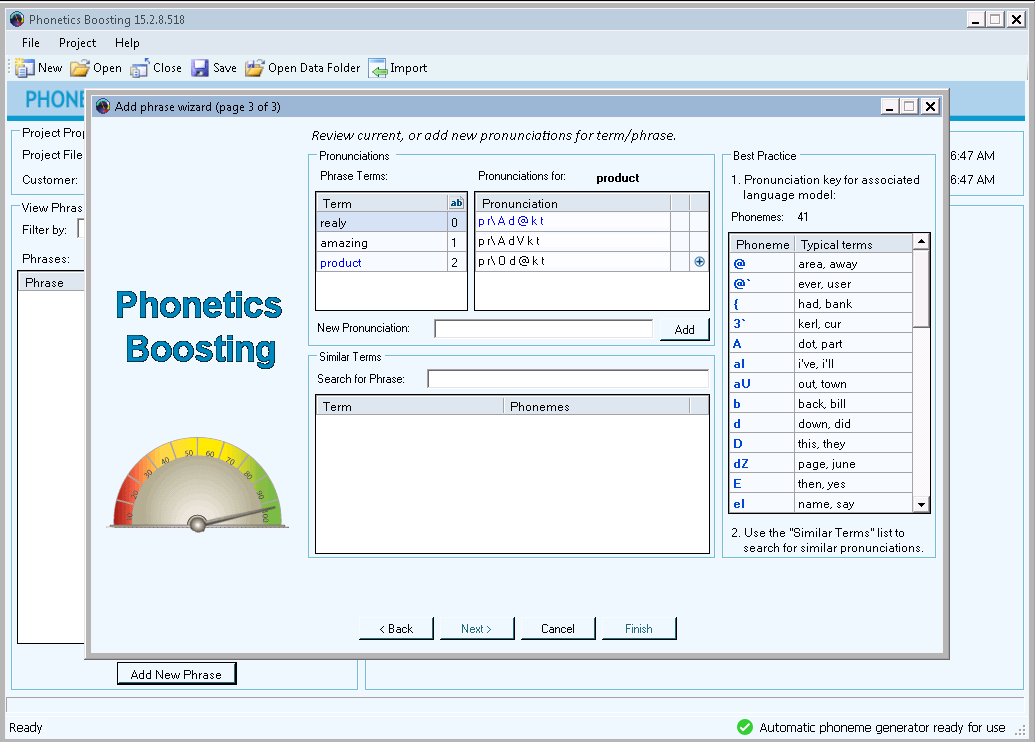
Task: Open the Help menu
Action: pos(127,43)
